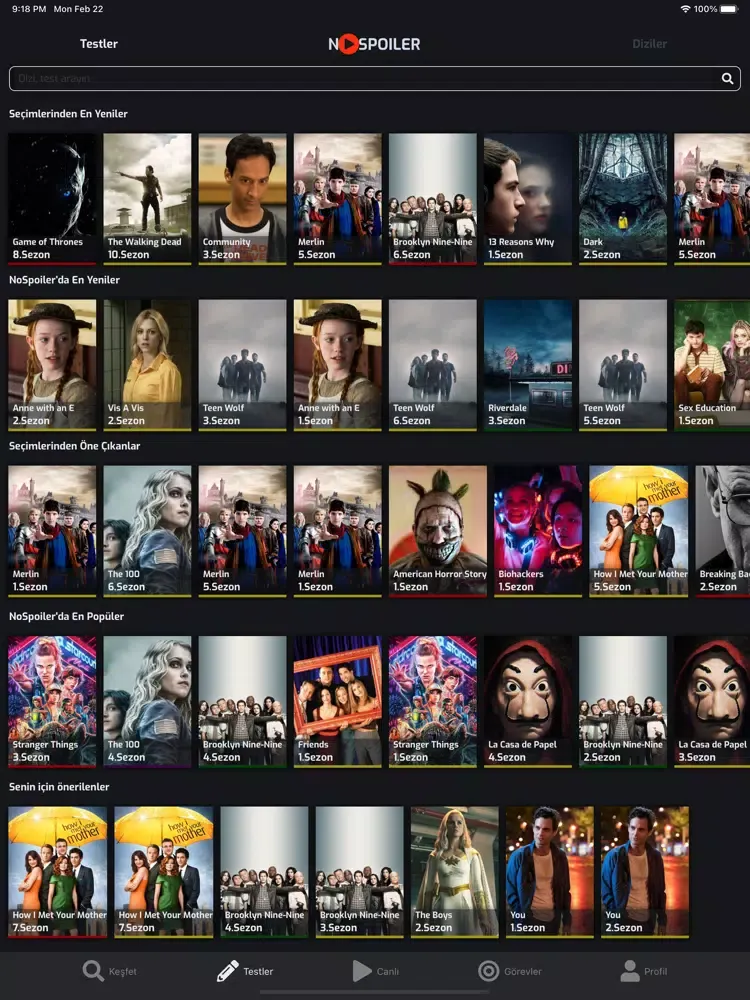Open Biohackers 1.Sezon poster
This screenshot has width=750, height=1000.
[538, 531]
